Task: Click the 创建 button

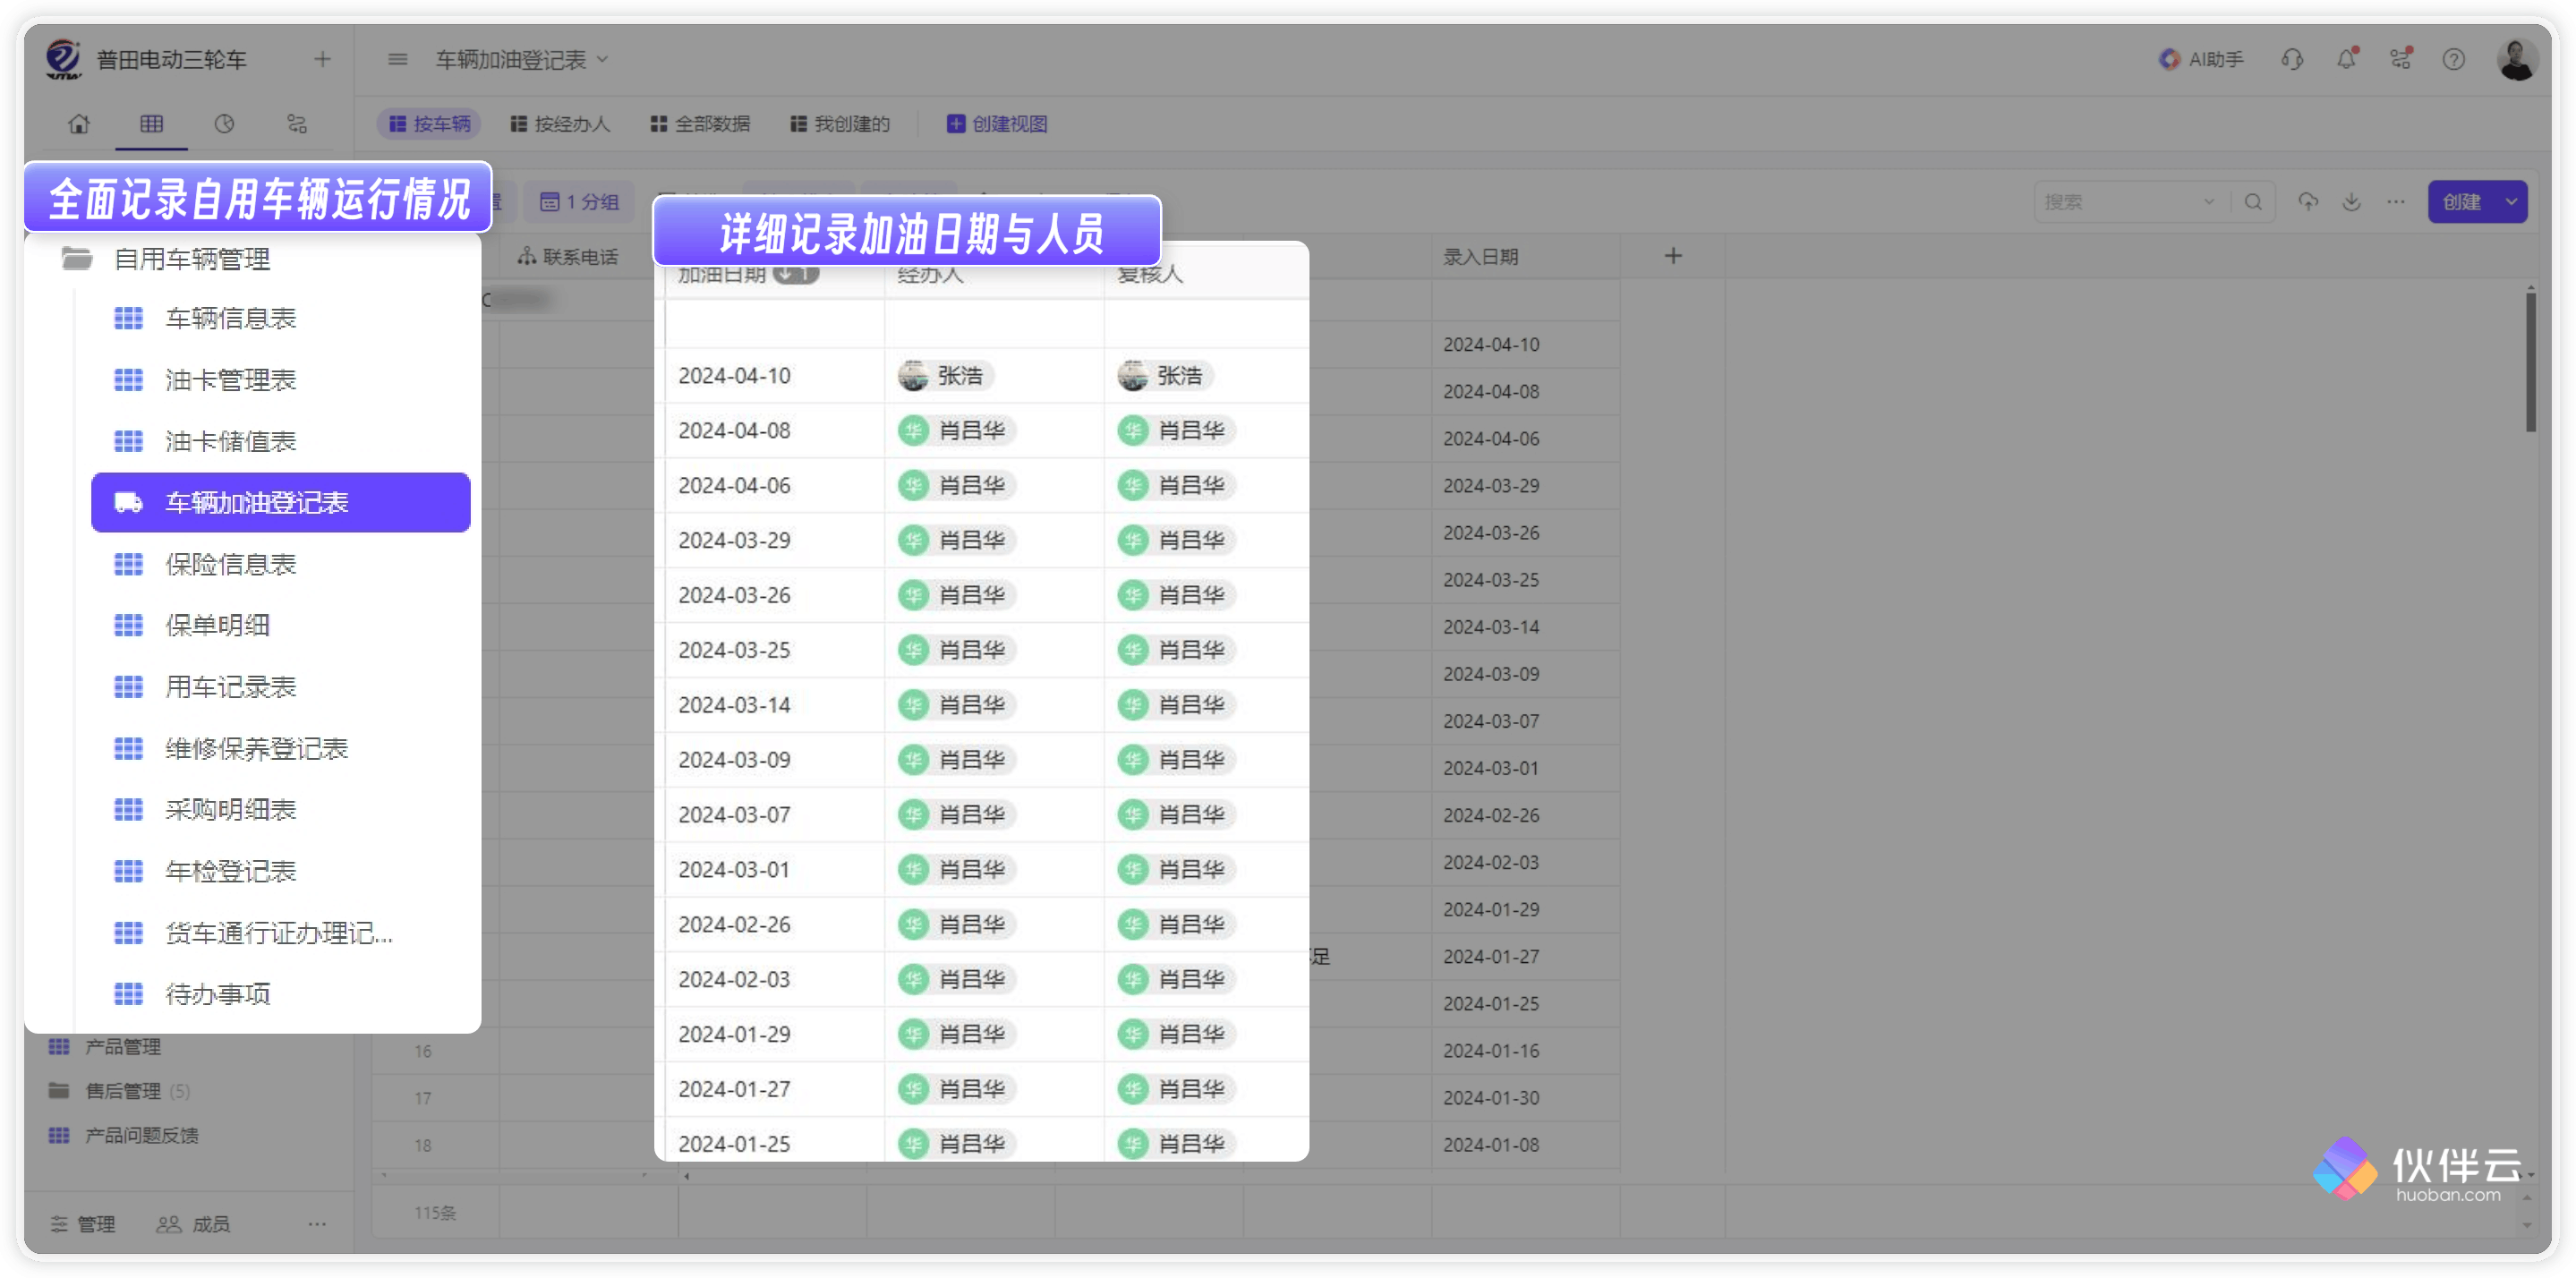Action: (2462, 202)
